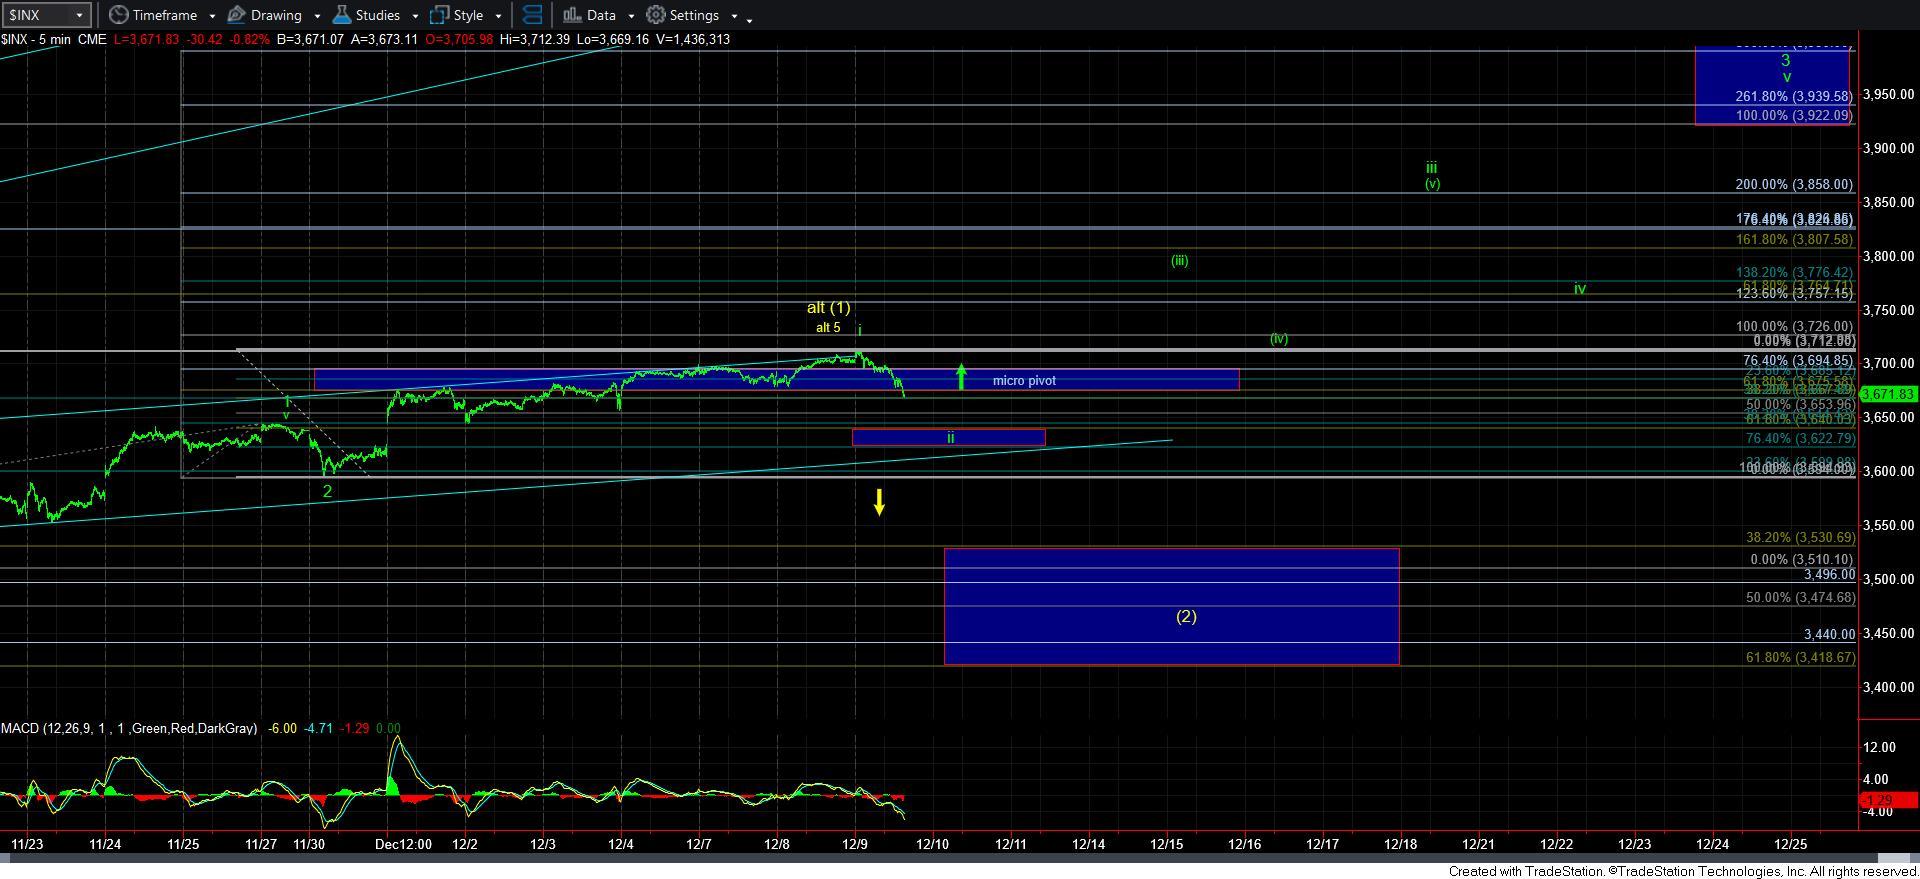Viewport: 1920px width, 879px height.
Task: Click the '12/18' date axis label
Action: coord(1400,844)
